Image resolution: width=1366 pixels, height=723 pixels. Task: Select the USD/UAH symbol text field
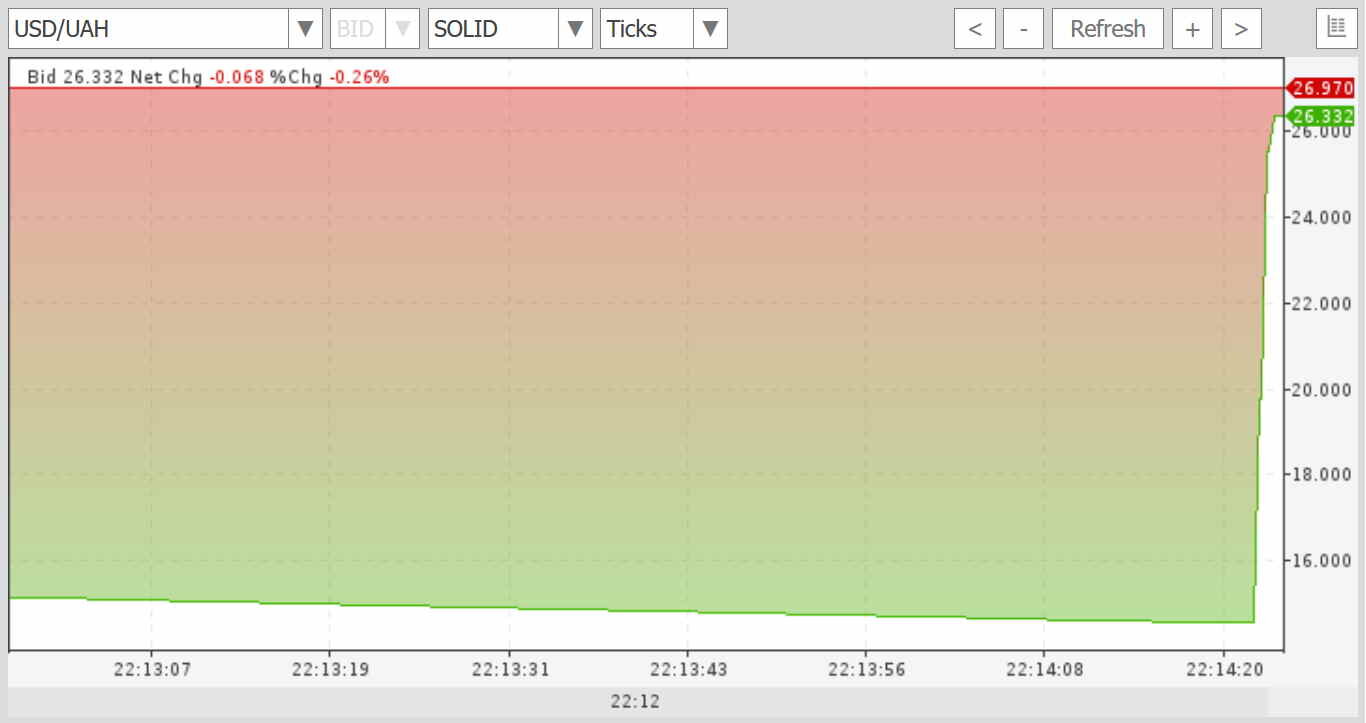(148, 29)
